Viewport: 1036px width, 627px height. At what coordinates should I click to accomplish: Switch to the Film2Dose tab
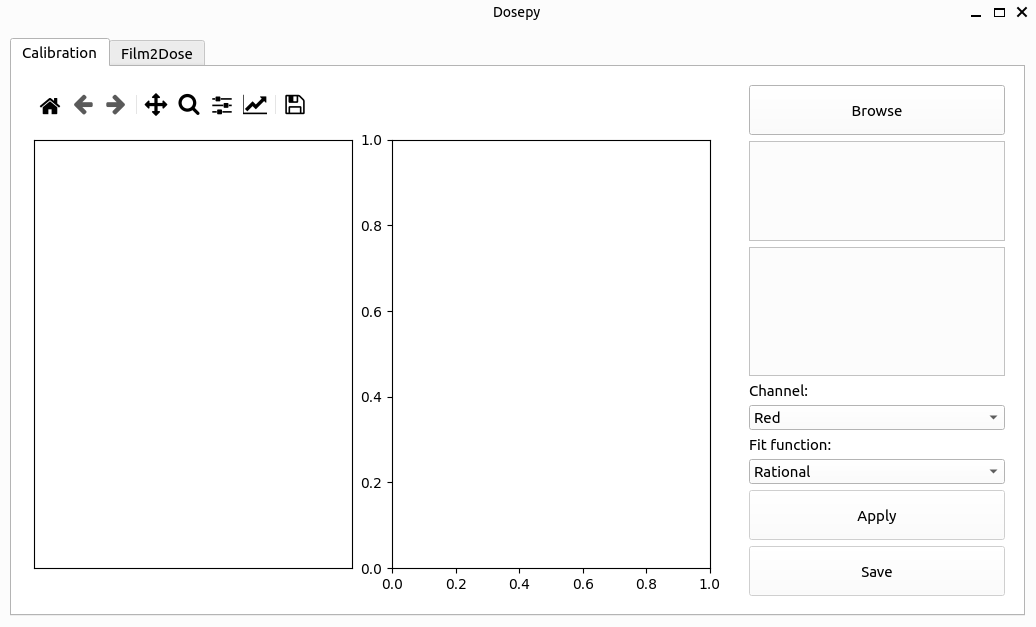coord(157,54)
